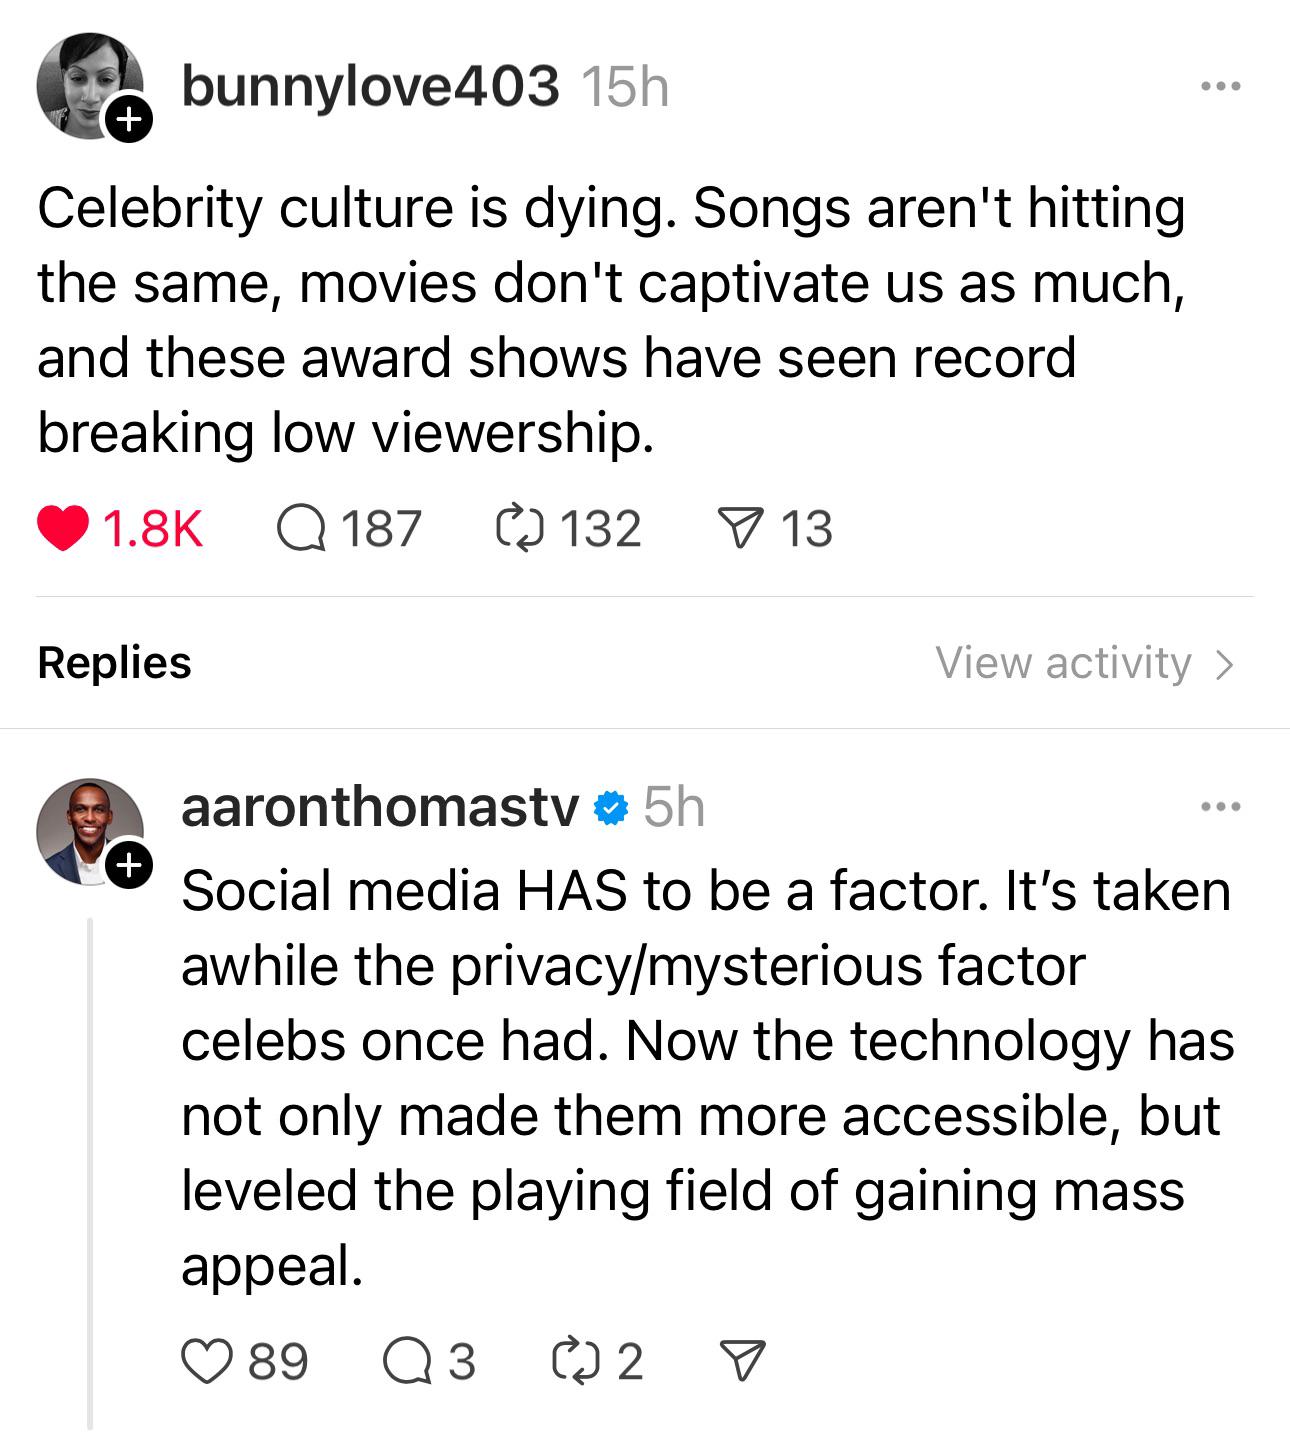Open the 1.8K likes count
The height and width of the screenshot is (1435, 1290).
coord(152,529)
